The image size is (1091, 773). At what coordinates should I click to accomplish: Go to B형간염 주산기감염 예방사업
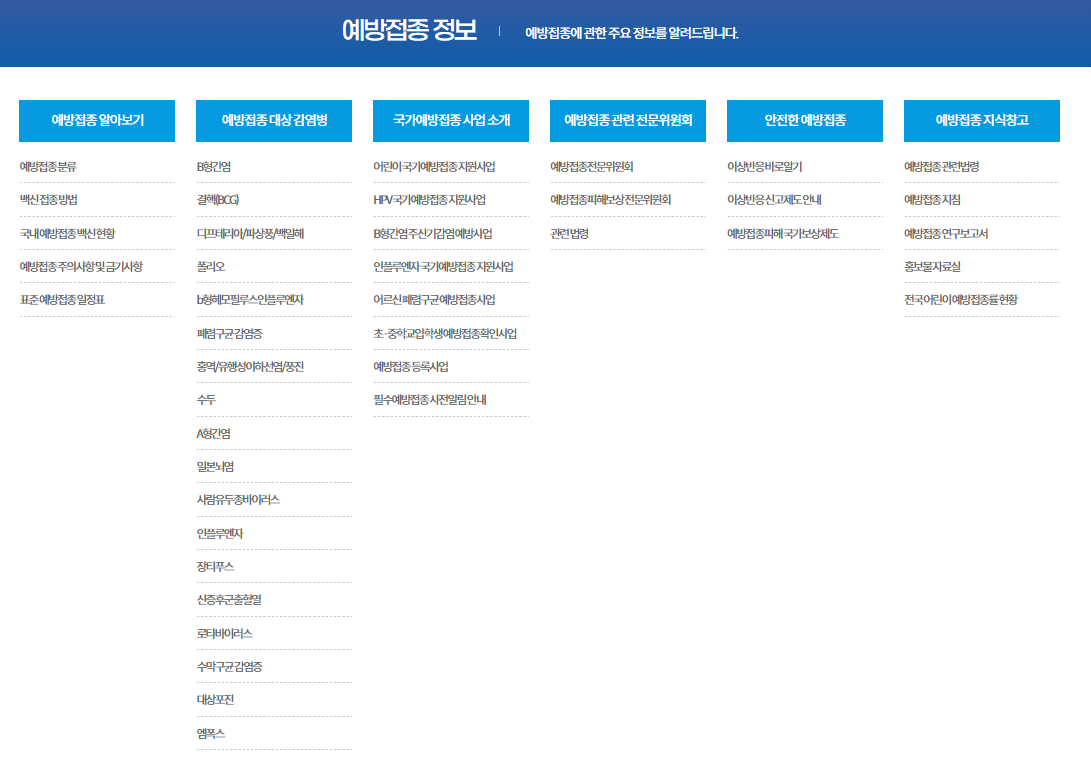pos(433,234)
